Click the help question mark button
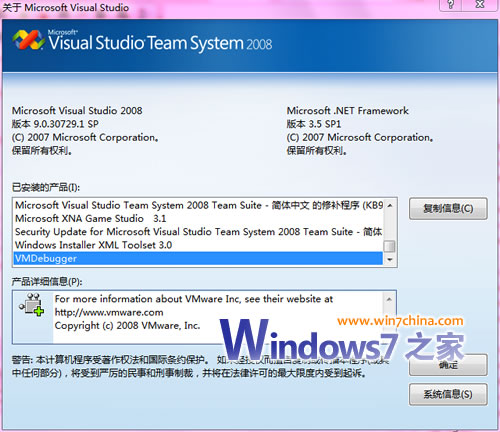 [x=450, y=5]
